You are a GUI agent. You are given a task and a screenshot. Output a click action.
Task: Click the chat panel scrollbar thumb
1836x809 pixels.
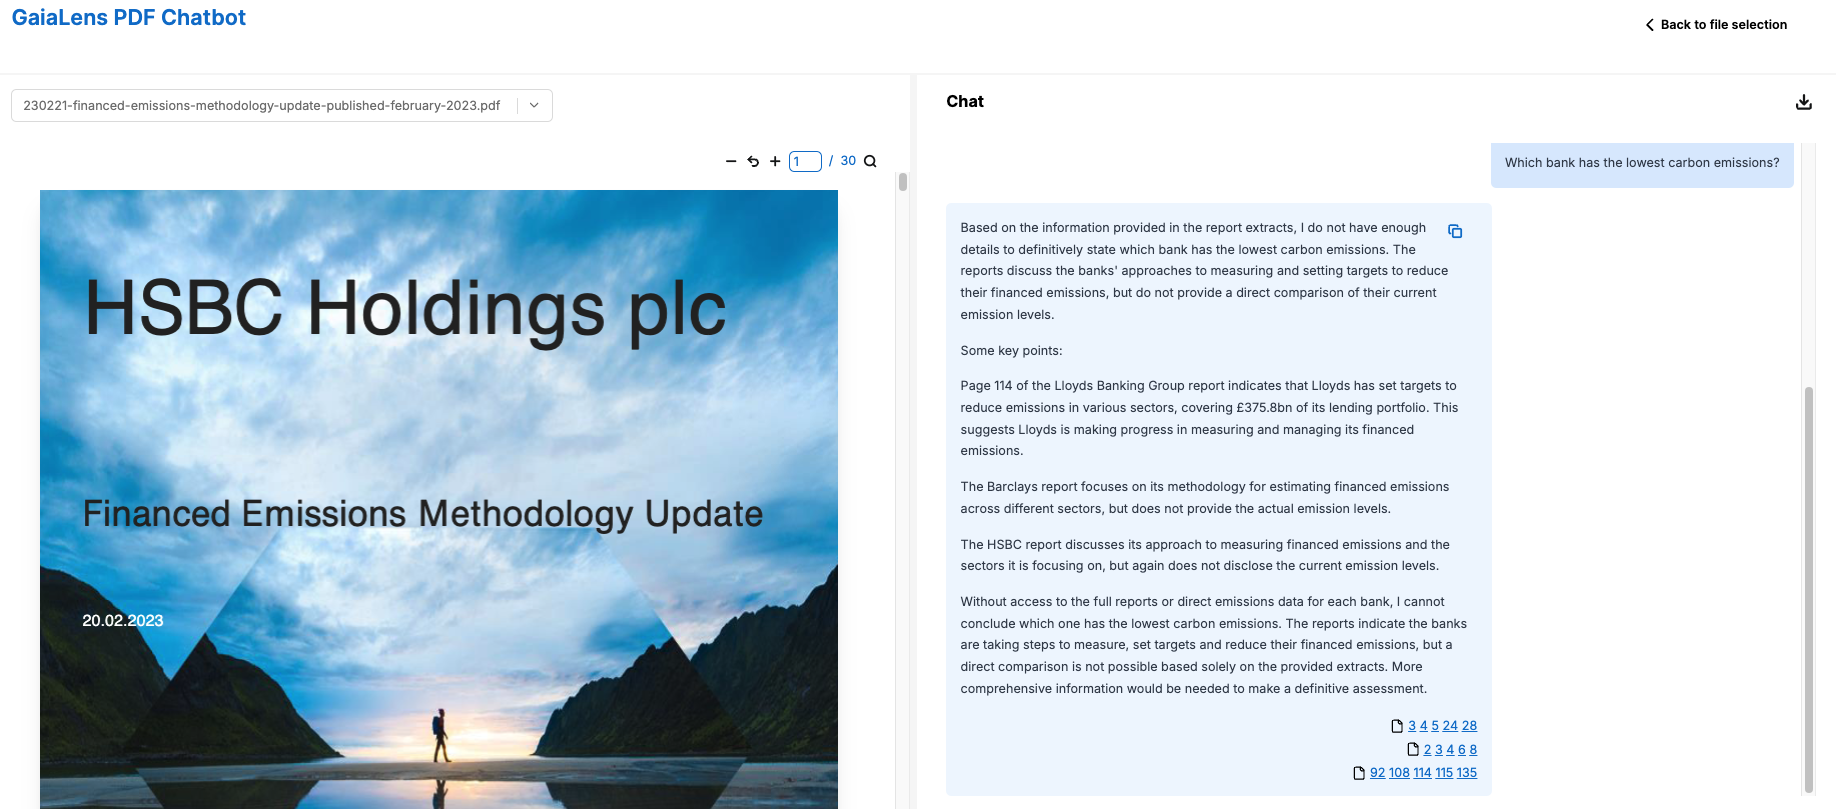coord(1808,590)
